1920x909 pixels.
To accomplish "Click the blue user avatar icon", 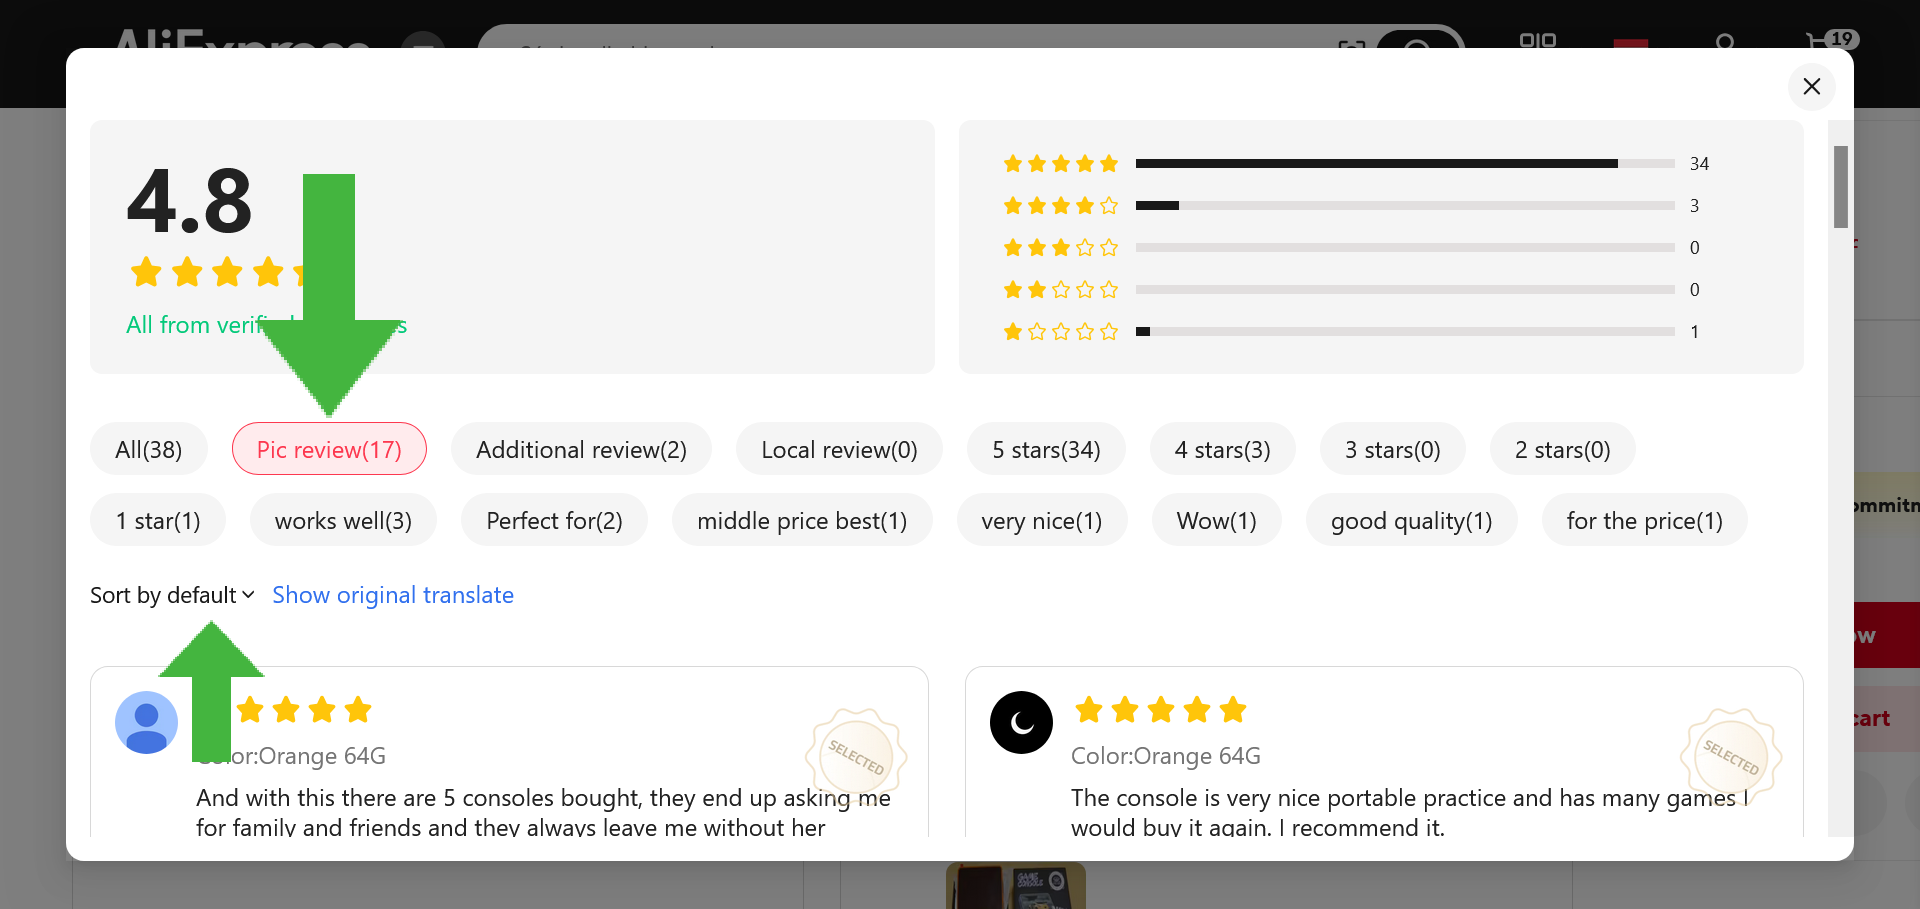I will (x=146, y=722).
